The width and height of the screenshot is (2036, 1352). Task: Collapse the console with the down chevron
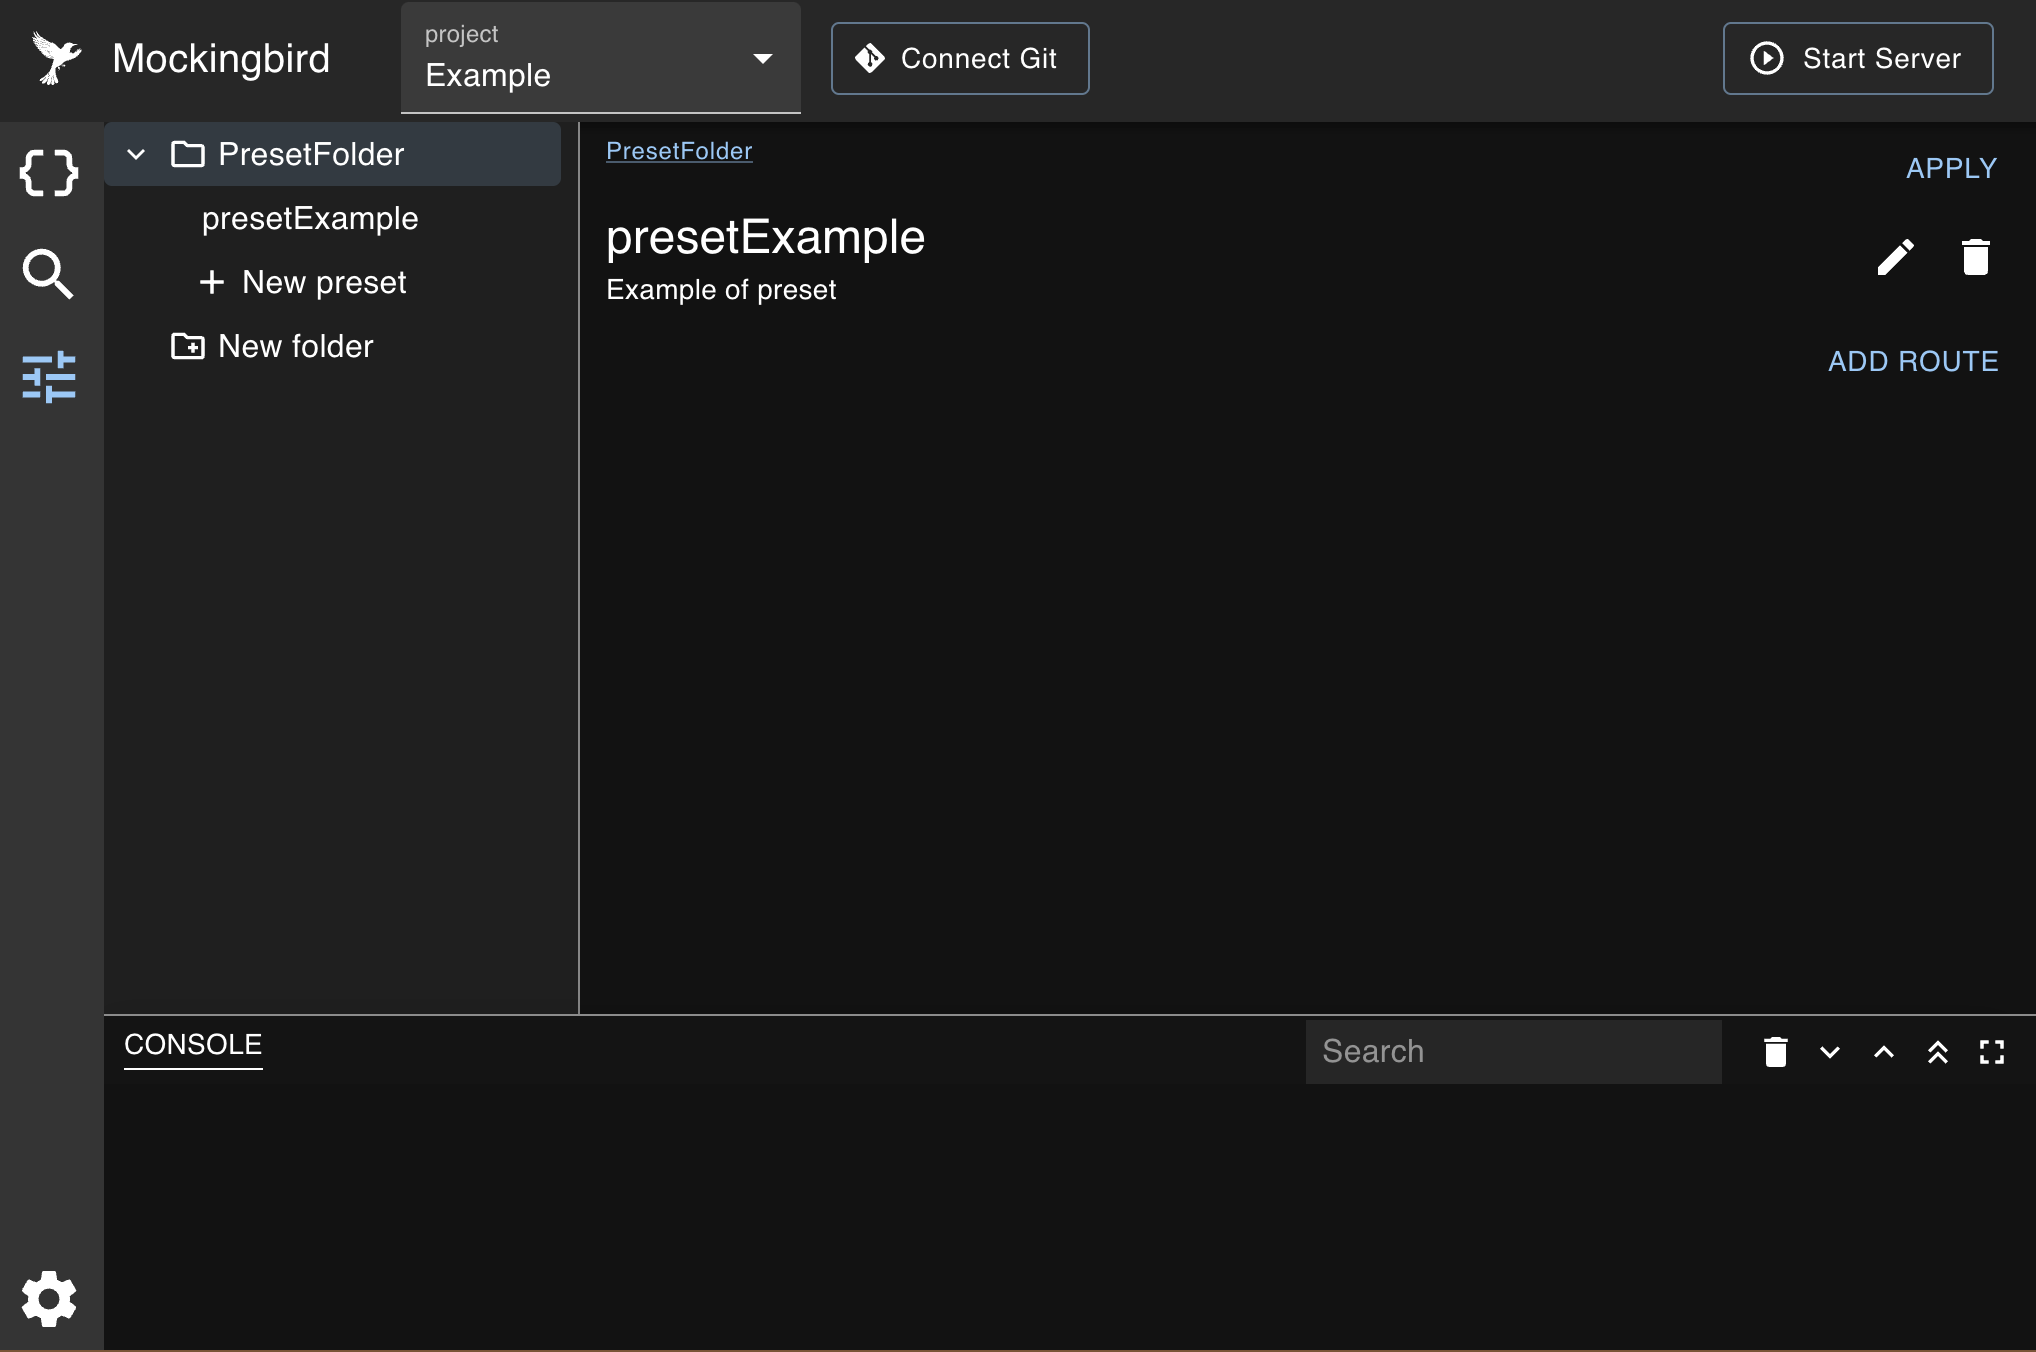(1830, 1052)
